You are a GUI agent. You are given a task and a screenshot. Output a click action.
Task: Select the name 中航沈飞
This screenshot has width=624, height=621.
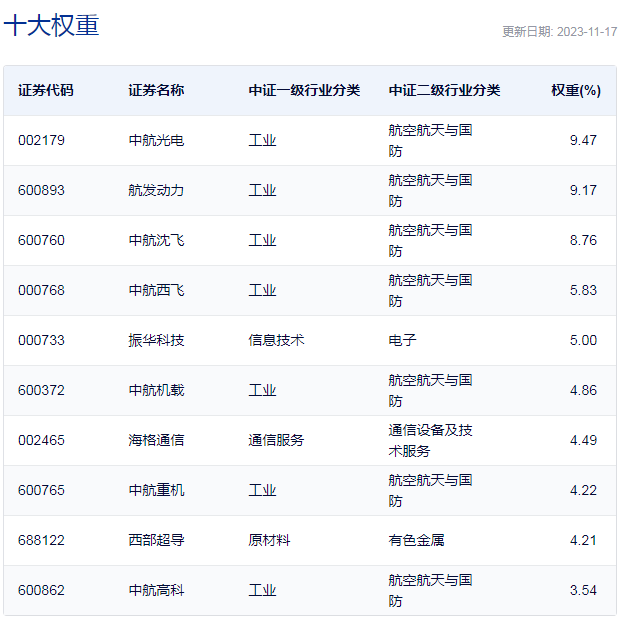pyautogui.click(x=156, y=240)
